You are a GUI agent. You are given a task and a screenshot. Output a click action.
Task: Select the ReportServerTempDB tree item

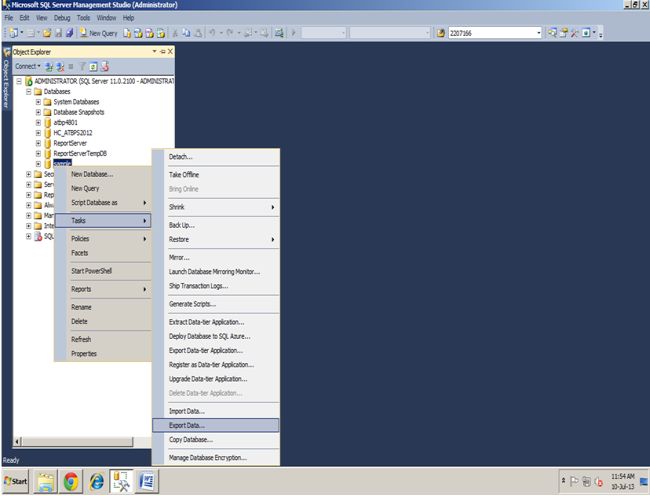point(80,154)
